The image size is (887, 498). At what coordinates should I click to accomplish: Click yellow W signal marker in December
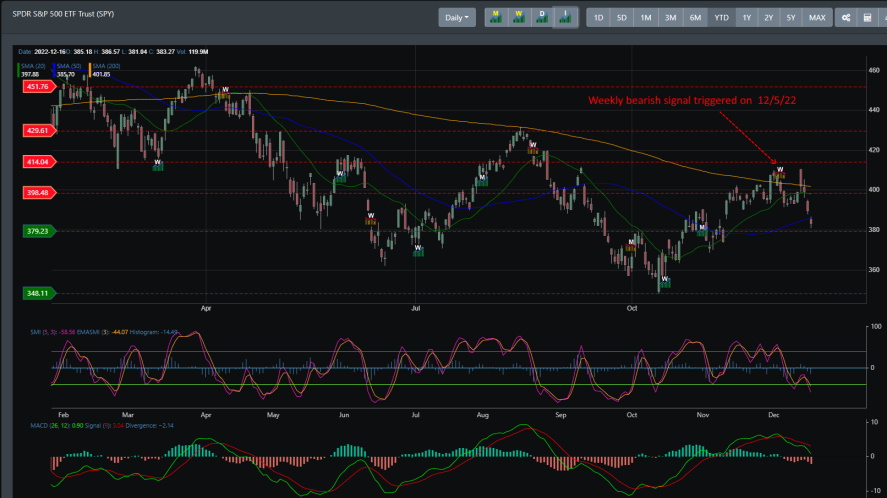pos(780,172)
